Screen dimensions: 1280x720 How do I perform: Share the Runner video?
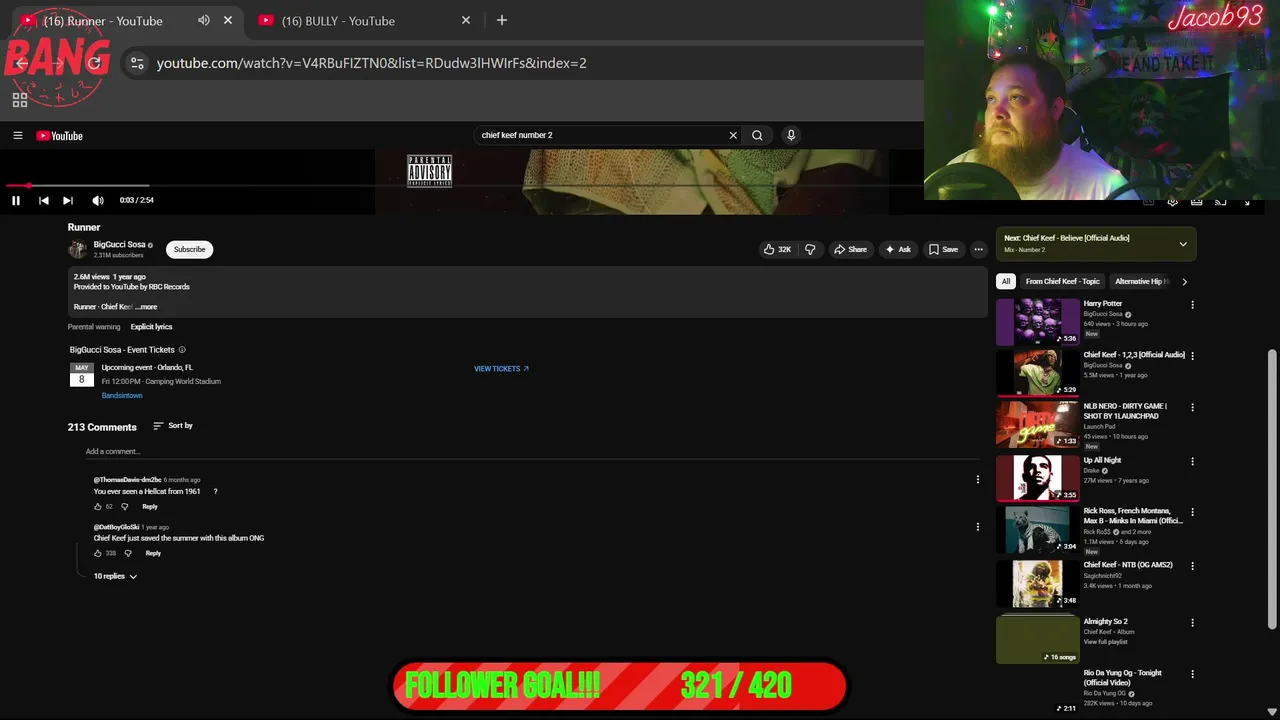point(851,249)
